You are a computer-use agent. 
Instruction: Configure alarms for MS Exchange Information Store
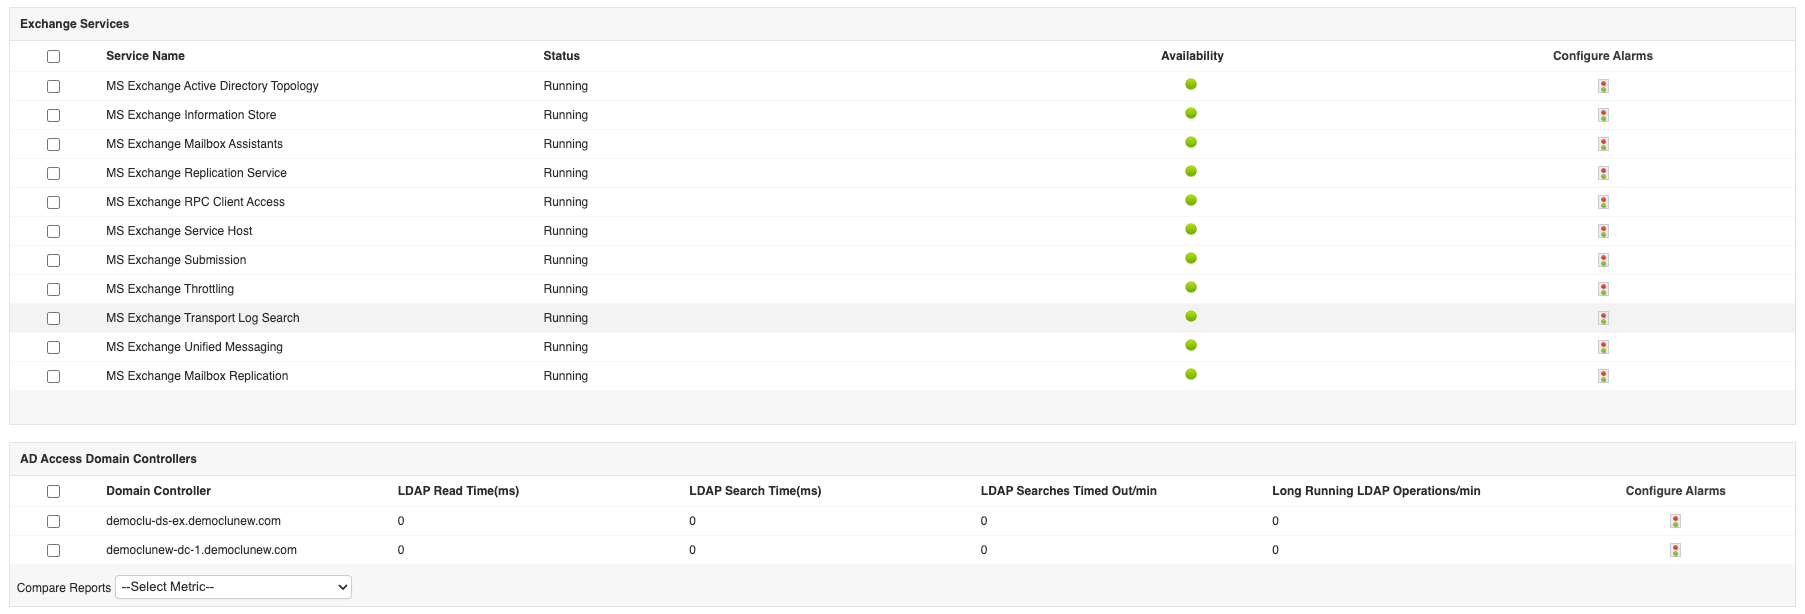[1603, 115]
